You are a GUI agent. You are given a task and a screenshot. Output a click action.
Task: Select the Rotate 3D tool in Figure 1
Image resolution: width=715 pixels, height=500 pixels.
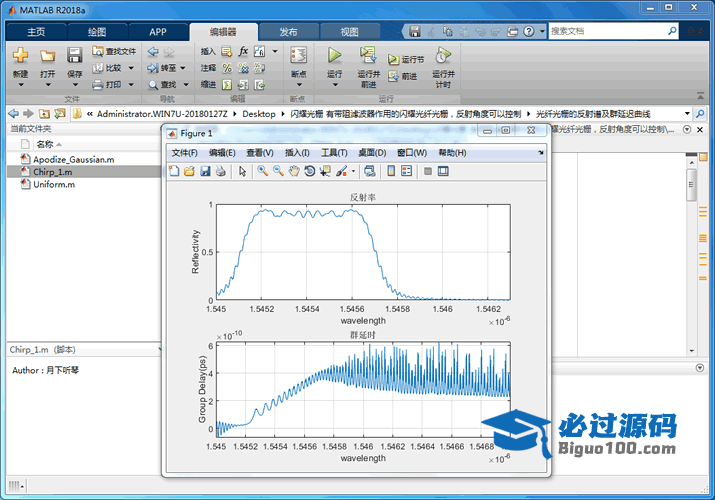pos(310,171)
